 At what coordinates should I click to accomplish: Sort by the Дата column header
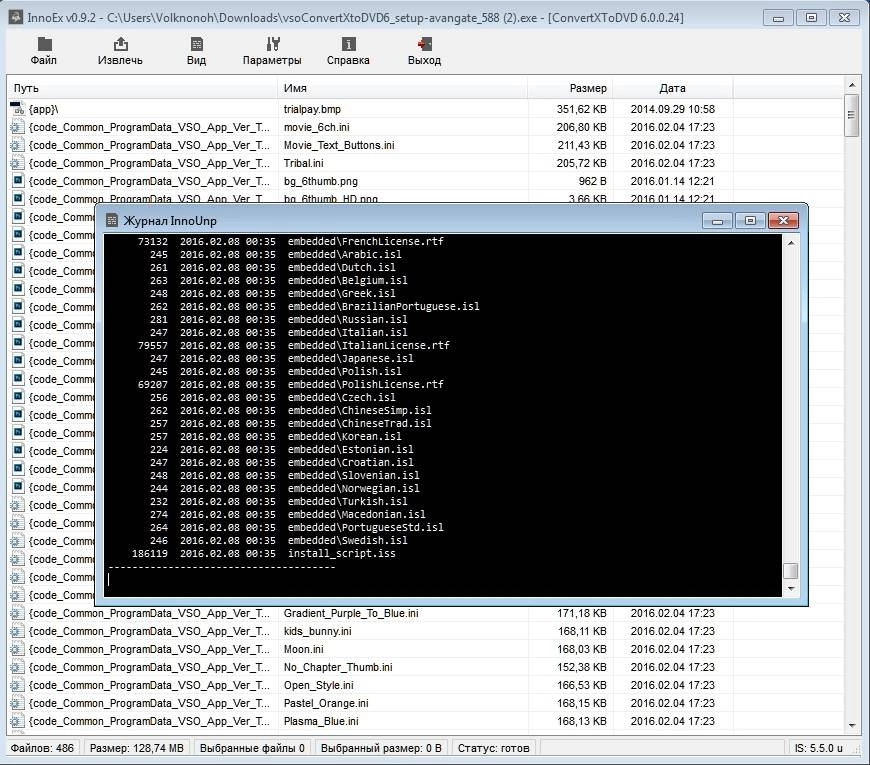tap(672, 88)
